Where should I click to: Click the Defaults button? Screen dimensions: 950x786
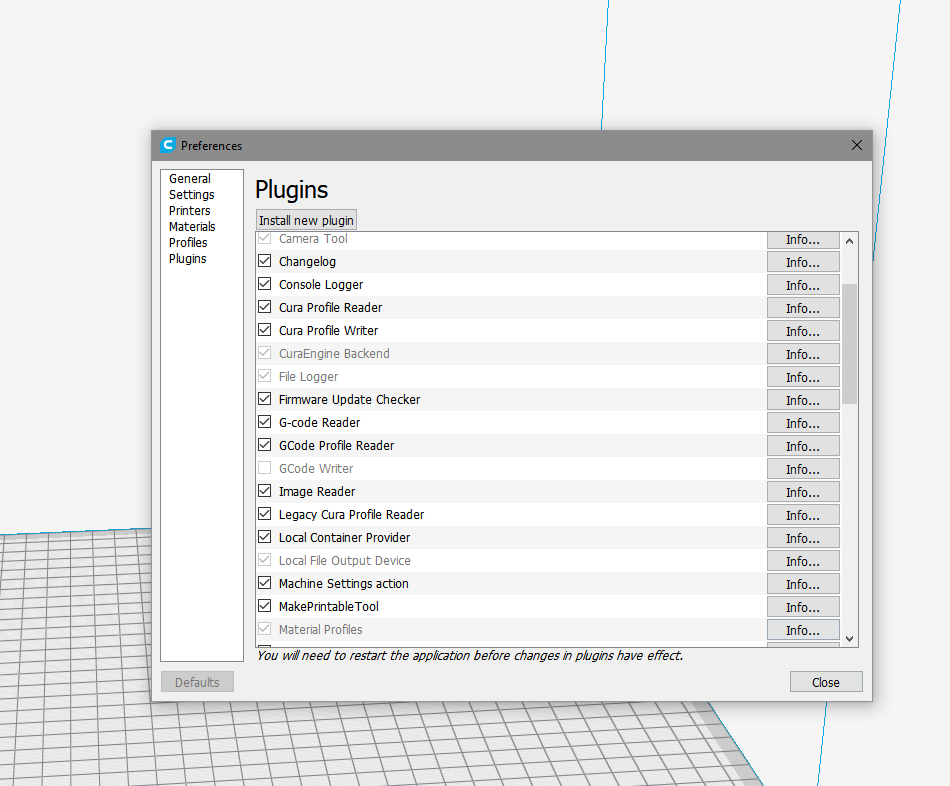tap(197, 682)
